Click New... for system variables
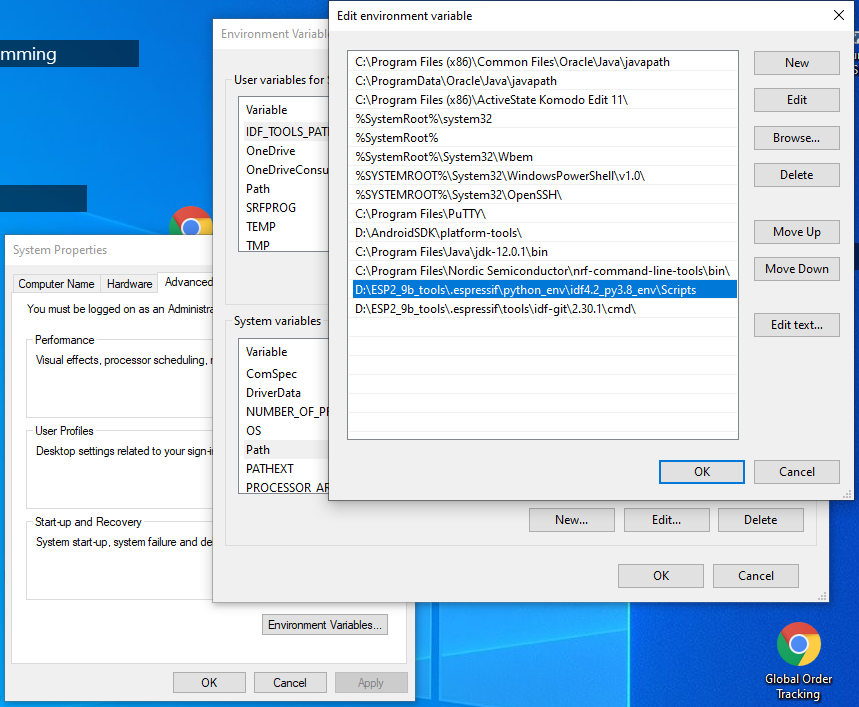Viewport: 859px width, 707px height. click(571, 520)
